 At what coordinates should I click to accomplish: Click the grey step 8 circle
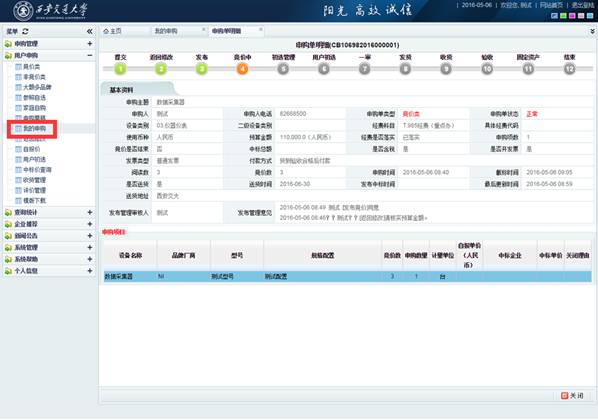click(405, 69)
